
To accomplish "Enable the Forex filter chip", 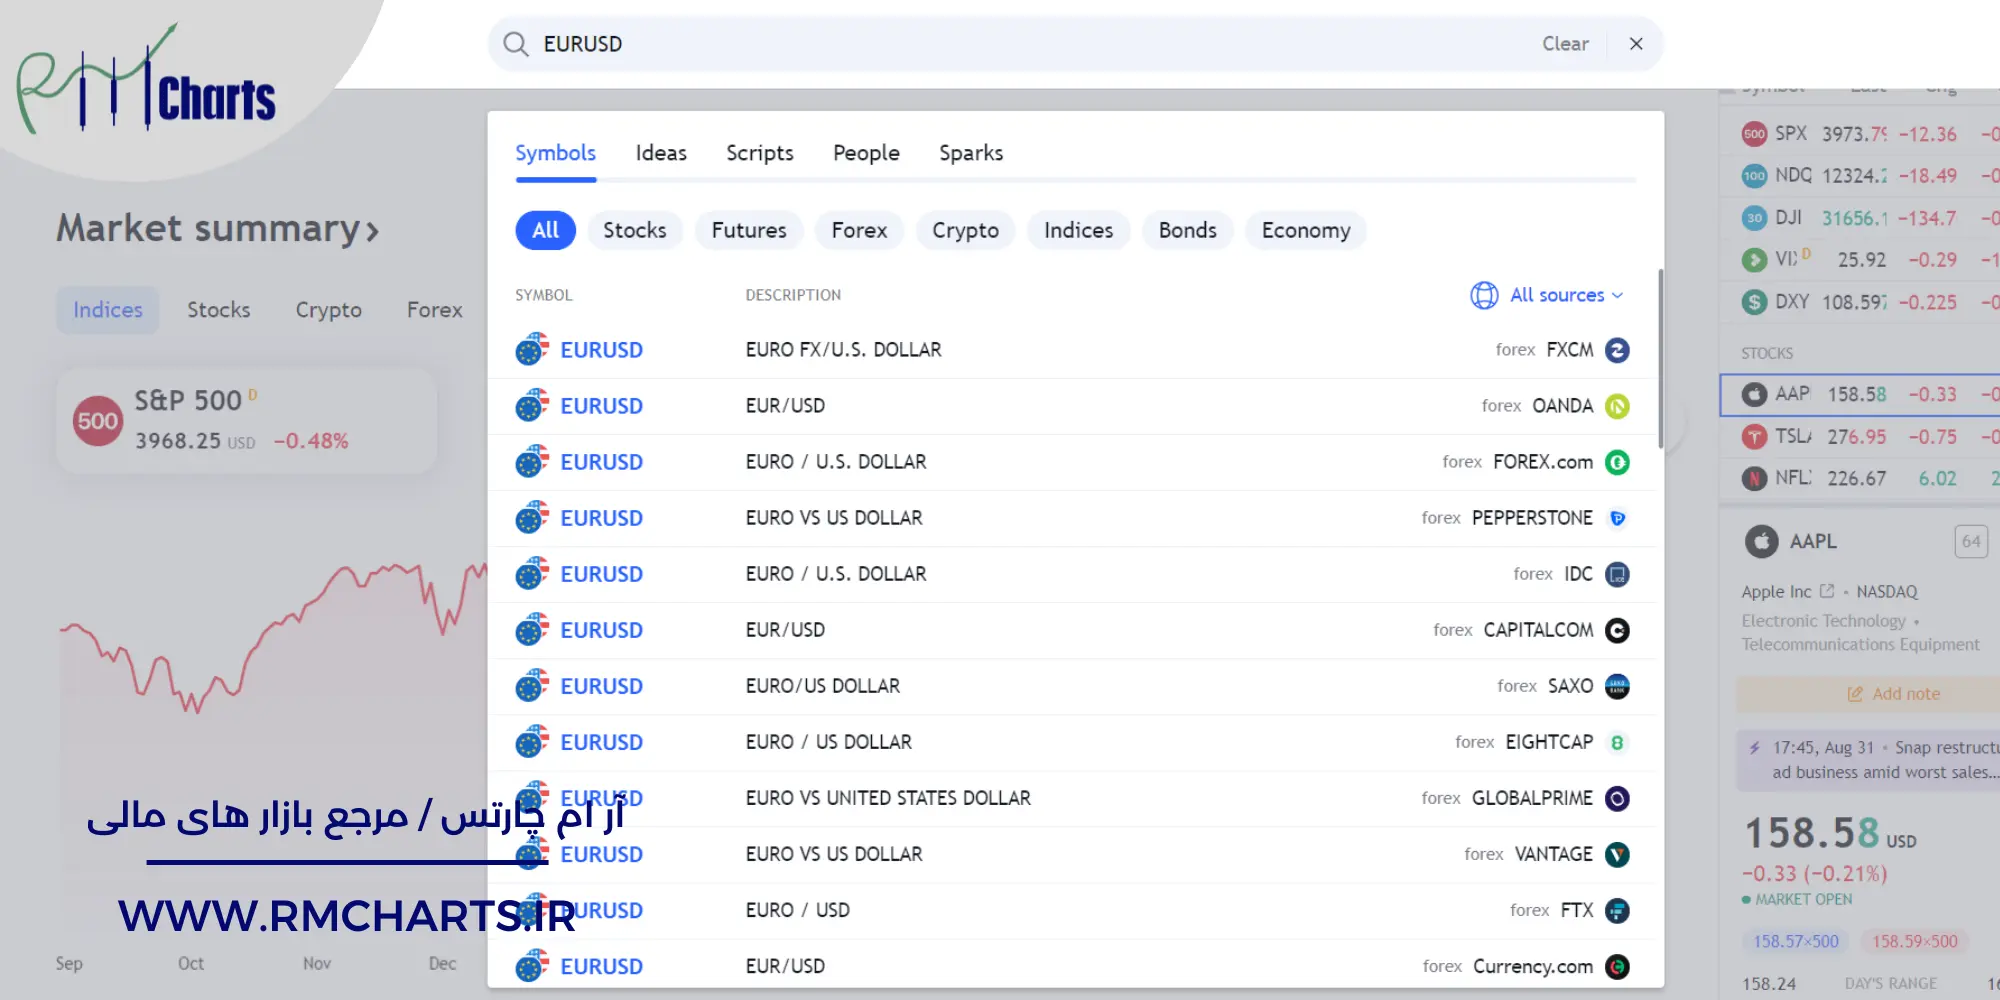I will tap(859, 230).
